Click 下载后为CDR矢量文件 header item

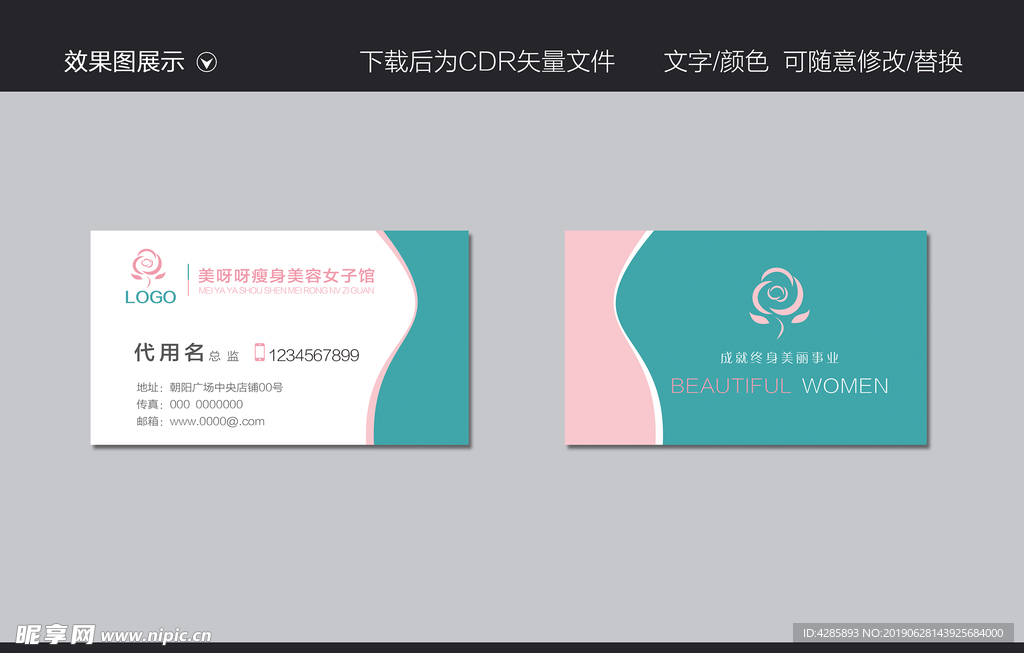(491, 62)
